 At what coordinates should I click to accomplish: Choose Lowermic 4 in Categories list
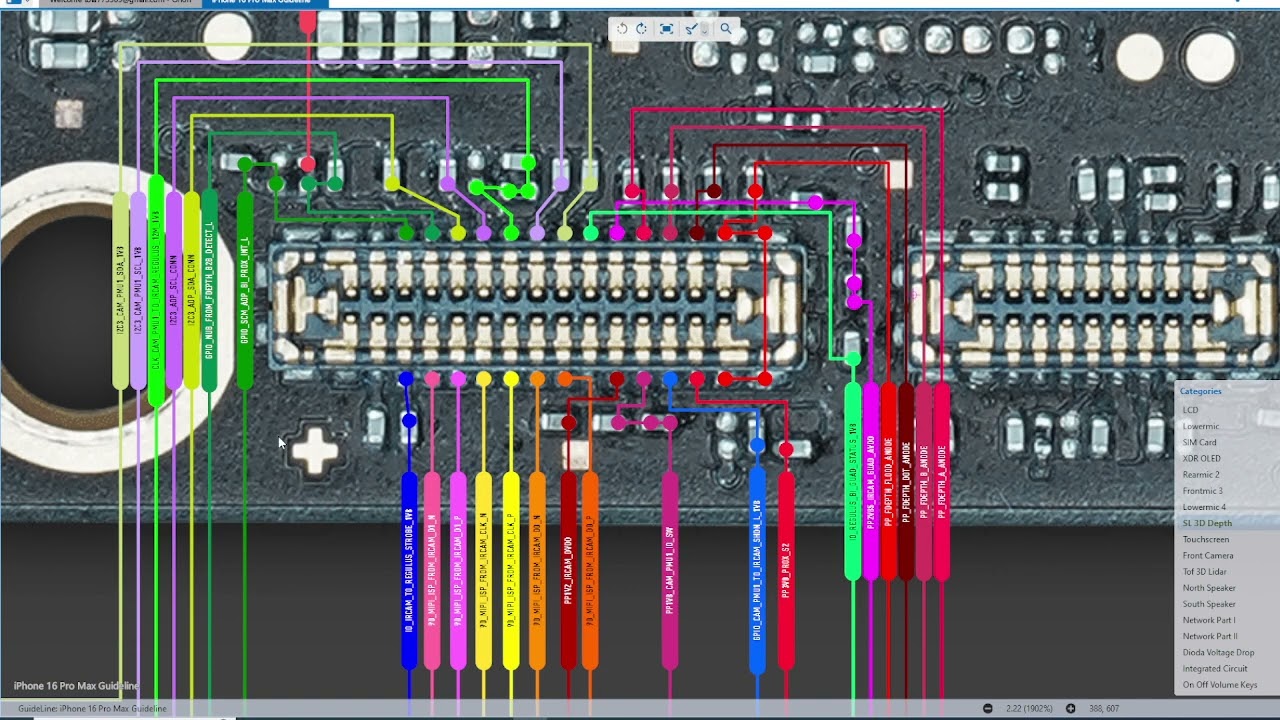(x=1203, y=507)
